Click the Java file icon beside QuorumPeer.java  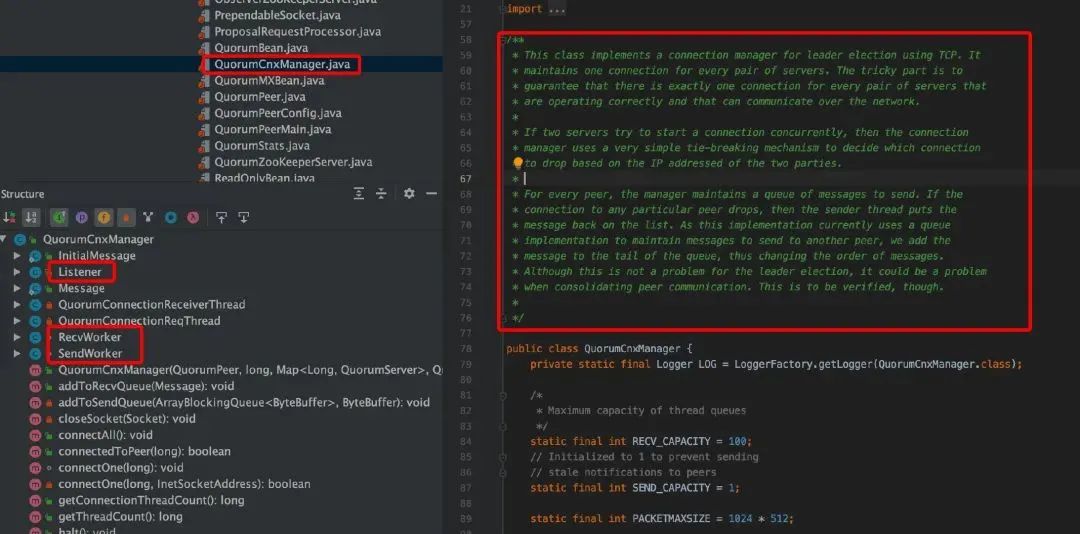point(203,97)
